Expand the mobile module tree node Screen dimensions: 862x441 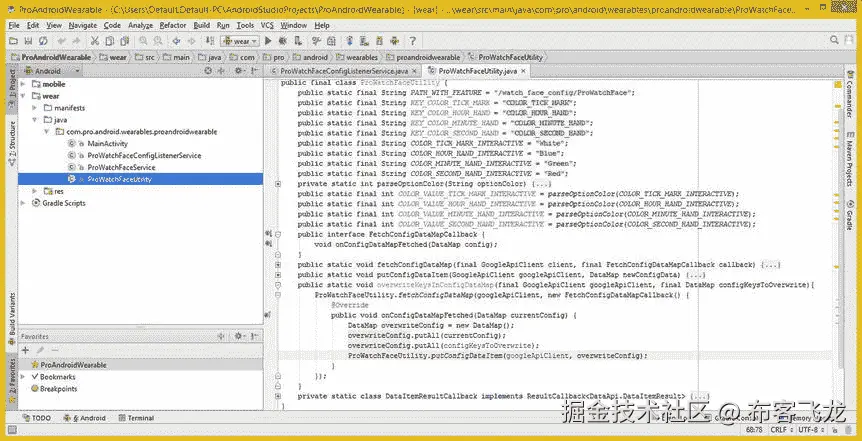click(23, 84)
